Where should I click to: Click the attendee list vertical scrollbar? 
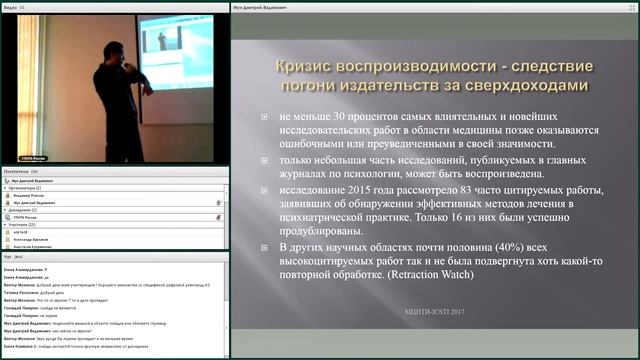[227, 216]
